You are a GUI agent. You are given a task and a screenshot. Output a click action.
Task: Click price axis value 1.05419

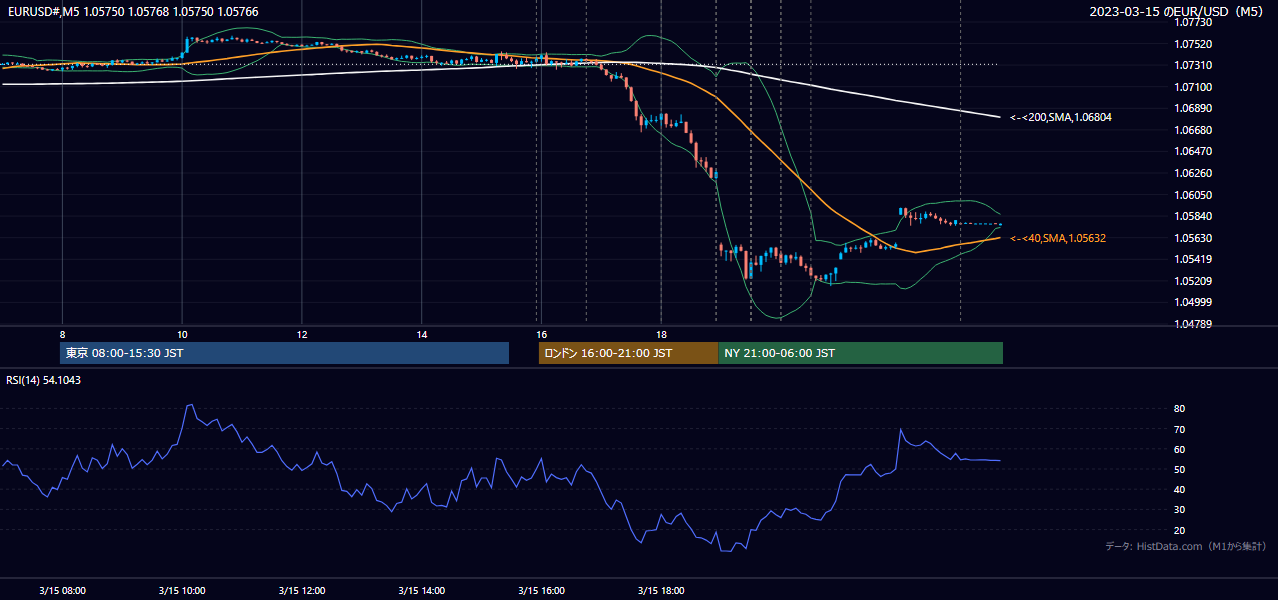click(x=1193, y=259)
